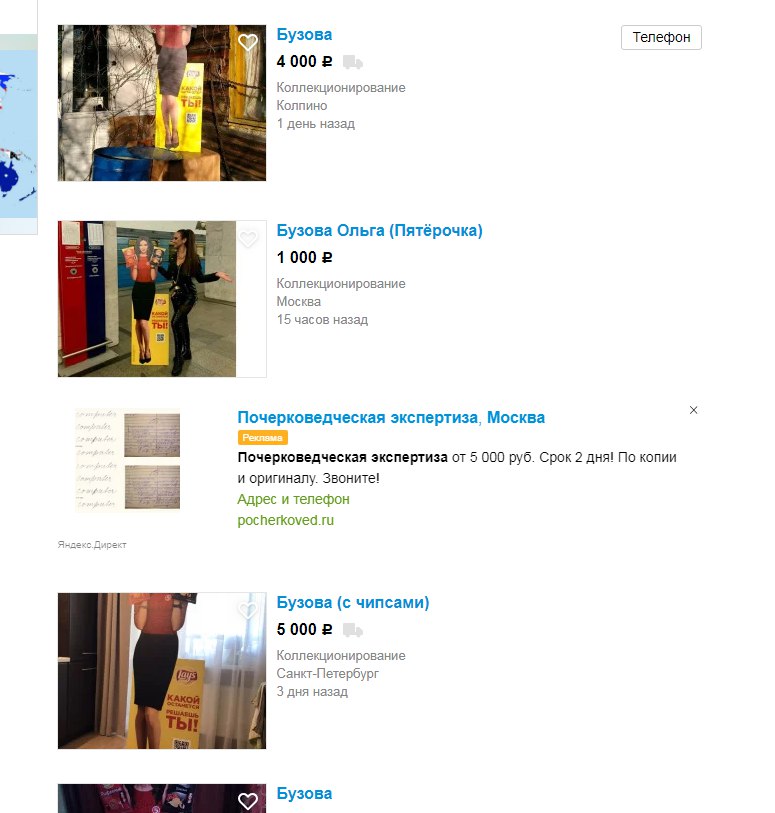
Task: Add Бузова (с чипсами) to favorites heart
Action: pos(248,610)
